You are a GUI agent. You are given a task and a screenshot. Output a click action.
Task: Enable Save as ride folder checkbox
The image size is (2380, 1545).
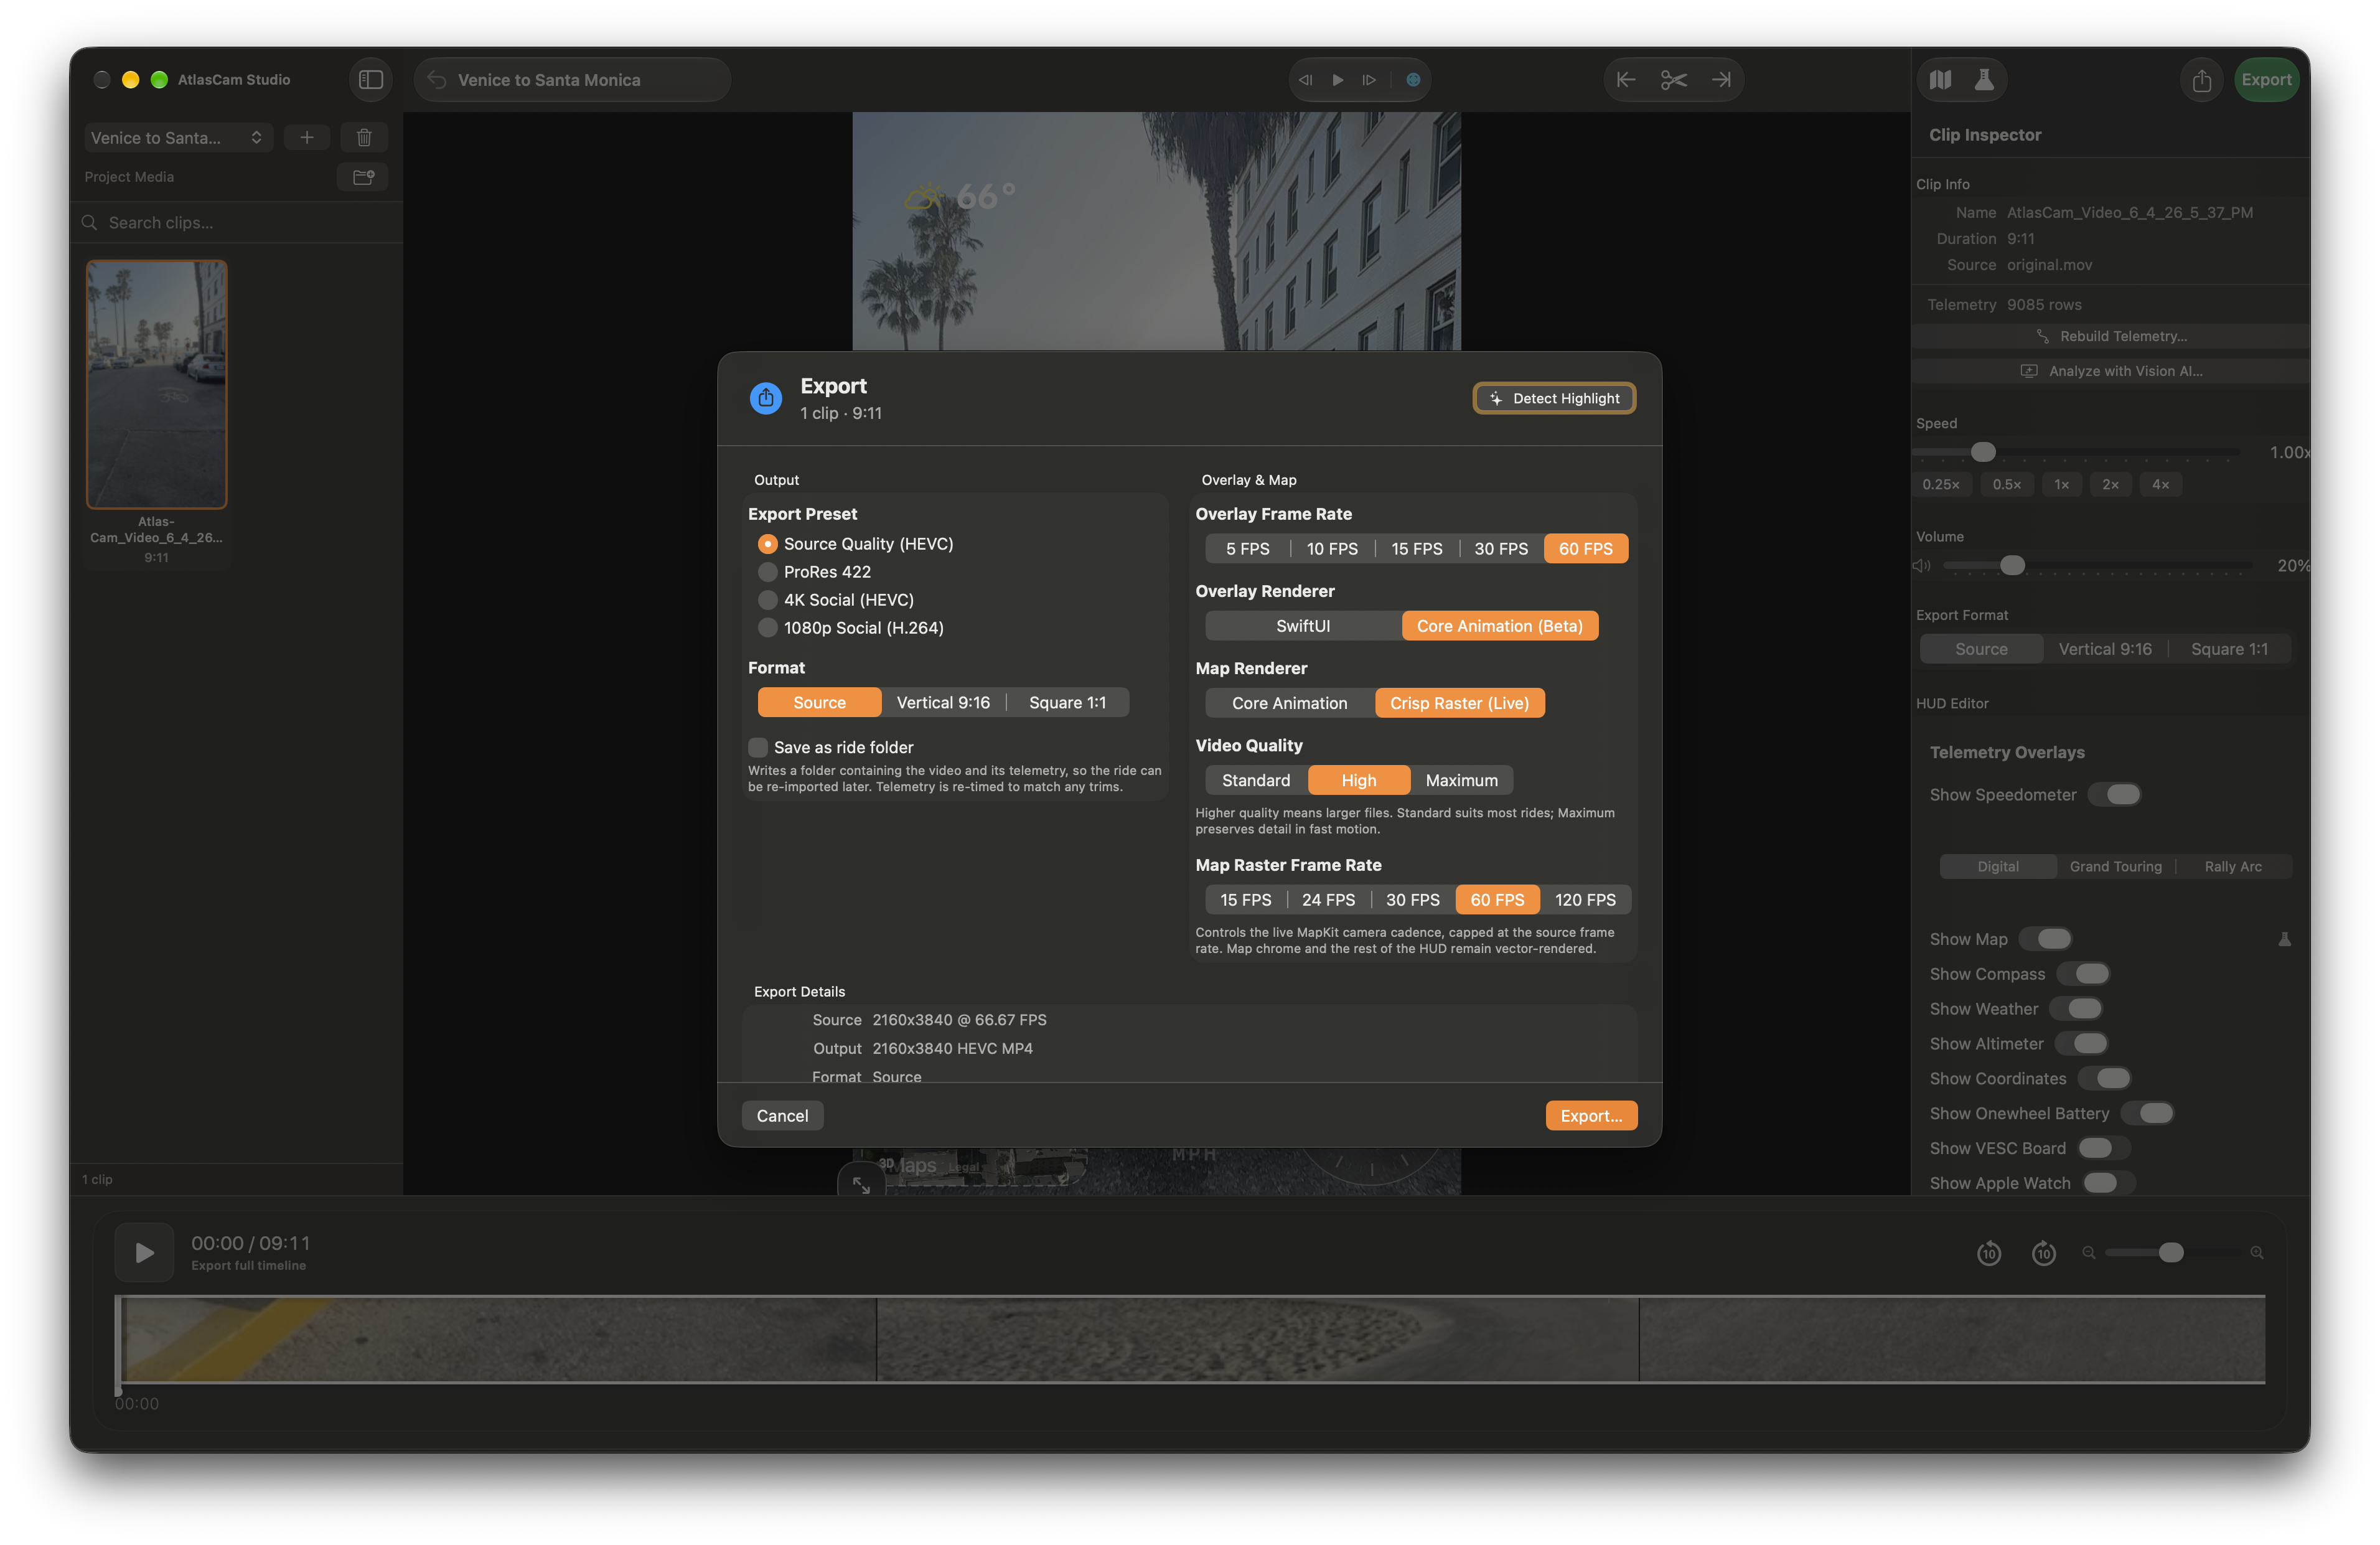tap(758, 748)
